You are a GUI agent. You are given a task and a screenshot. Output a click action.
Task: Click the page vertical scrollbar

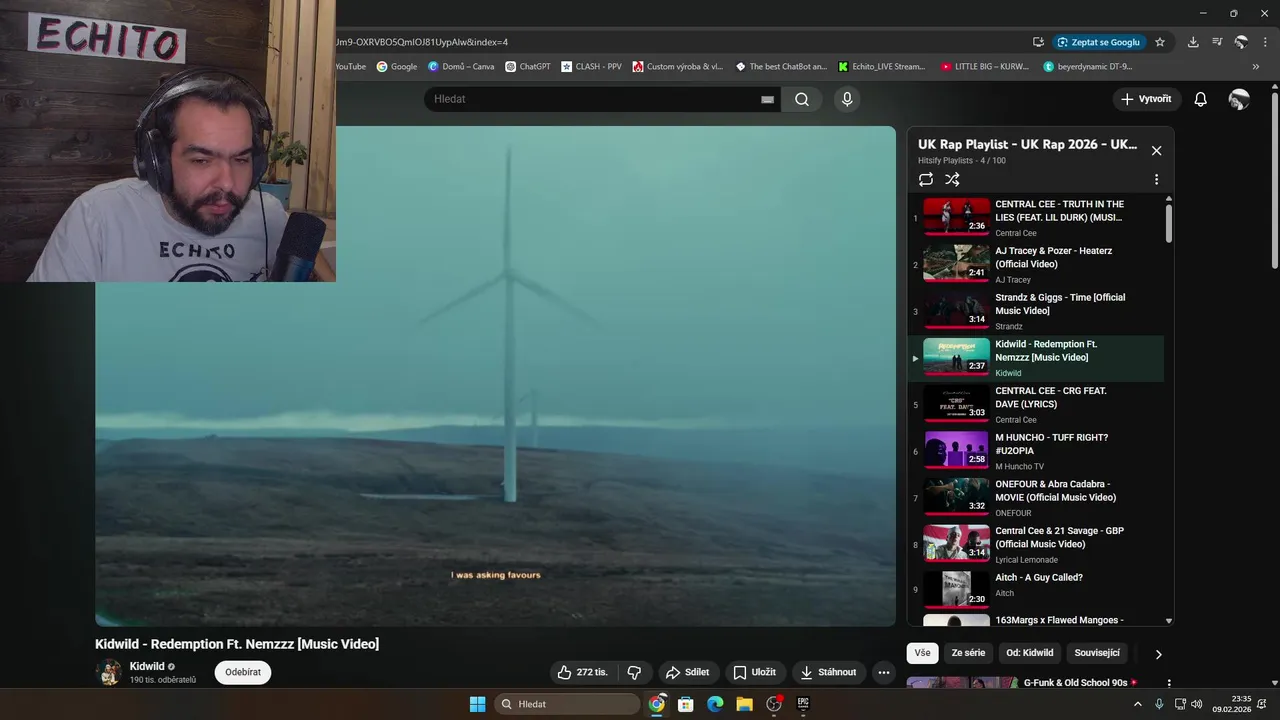(1274, 180)
